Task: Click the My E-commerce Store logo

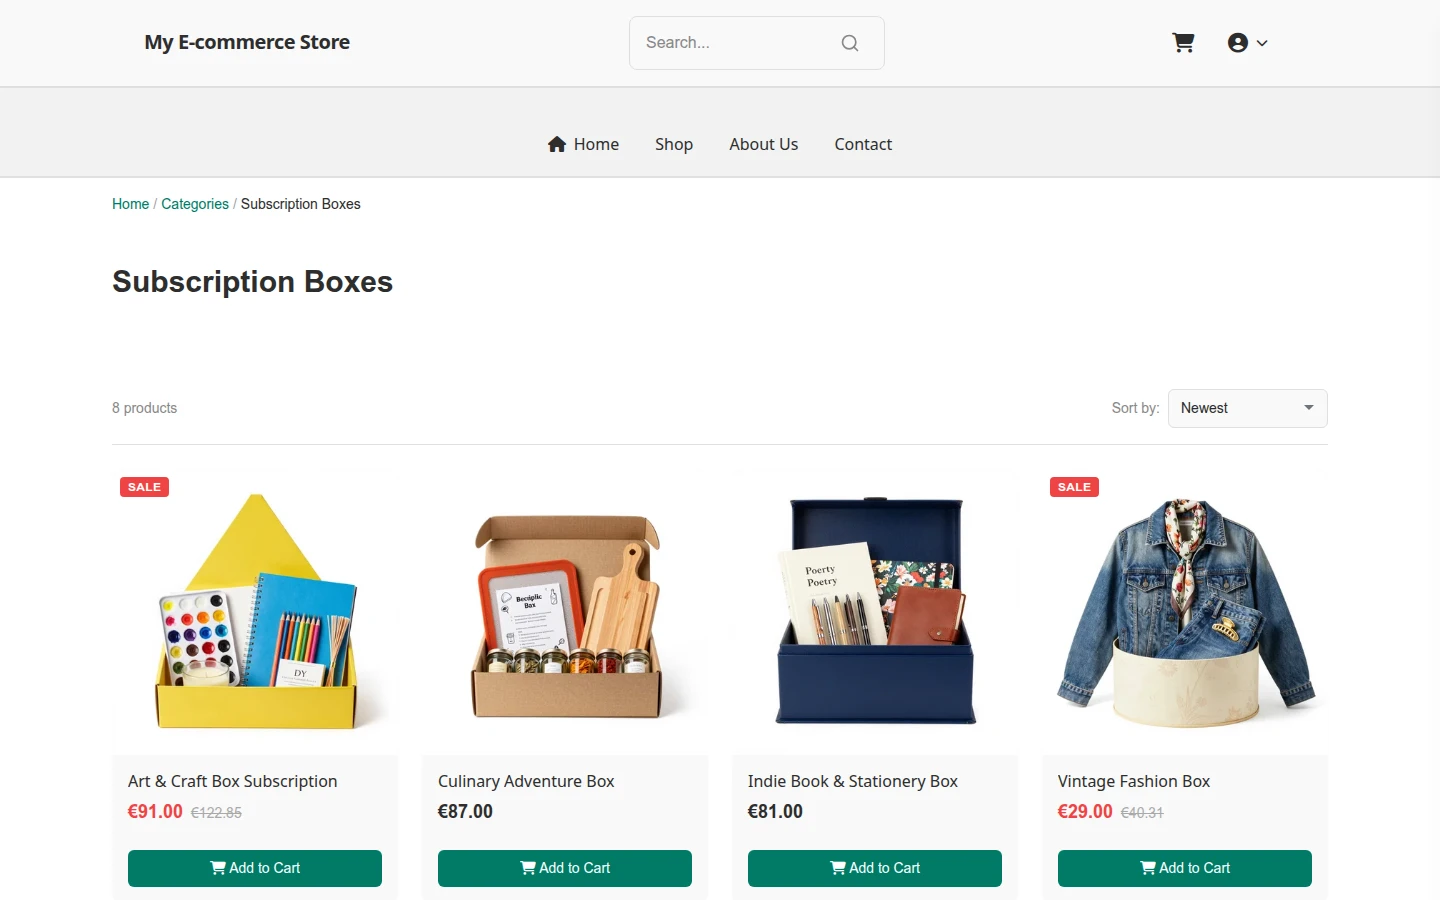Action: pyautogui.click(x=247, y=42)
